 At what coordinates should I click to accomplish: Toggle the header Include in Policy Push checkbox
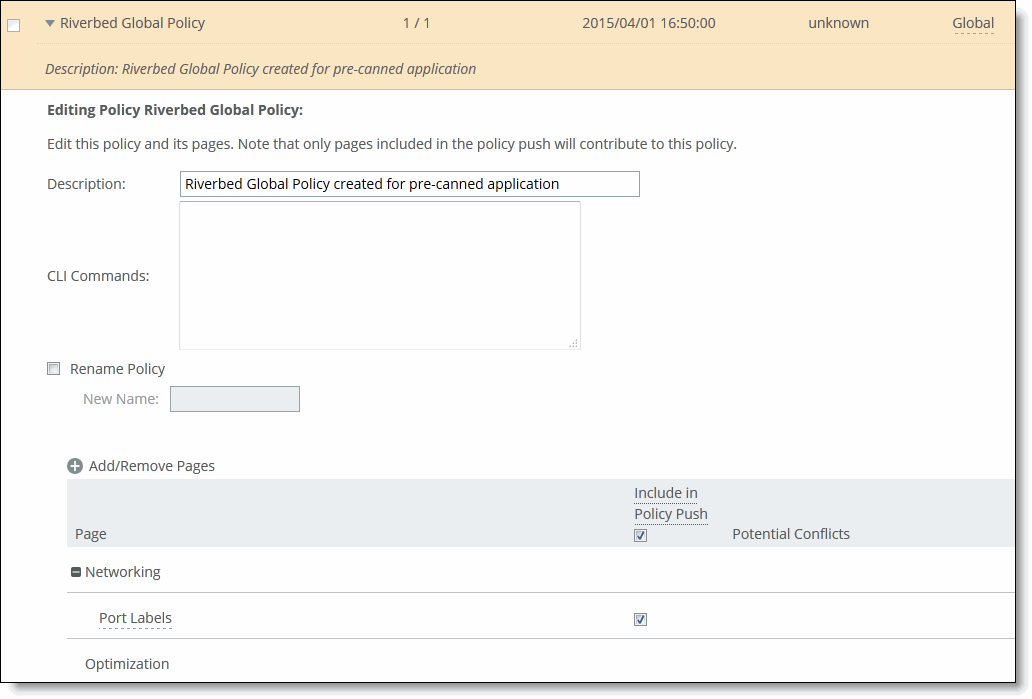[x=640, y=535]
